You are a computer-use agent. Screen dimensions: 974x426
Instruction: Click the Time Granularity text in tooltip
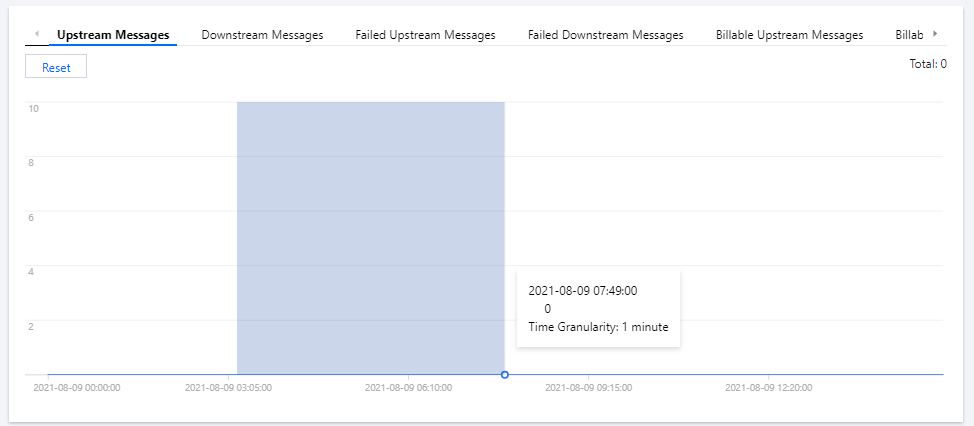tap(598, 327)
